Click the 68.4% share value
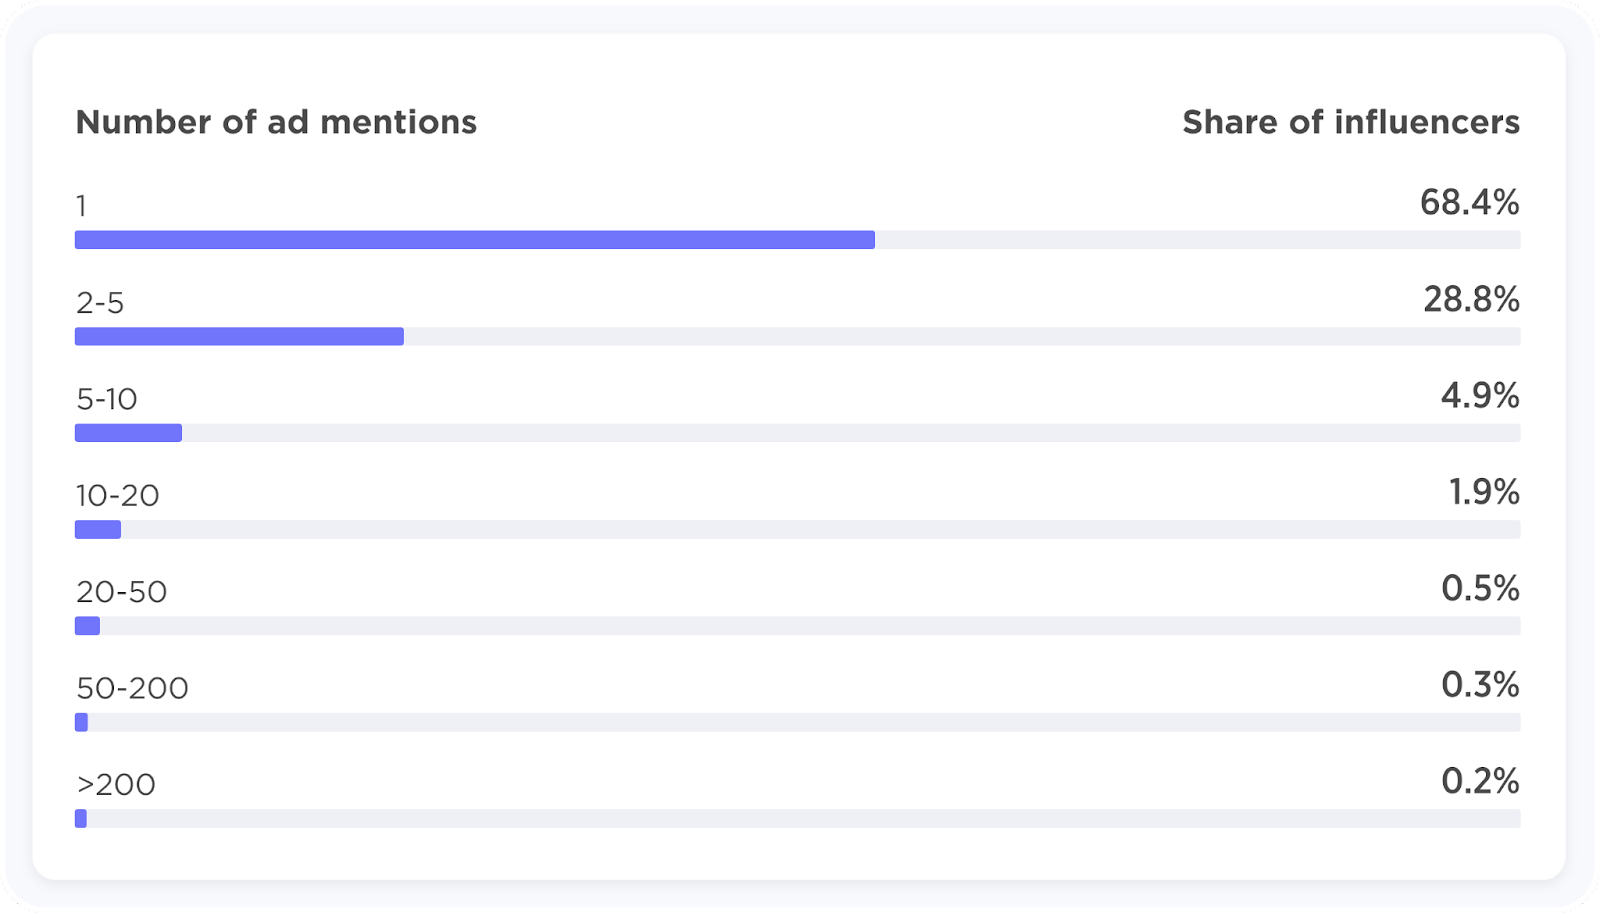Viewport: 1600px width, 913px height. pyautogui.click(x=1469, y=203)
